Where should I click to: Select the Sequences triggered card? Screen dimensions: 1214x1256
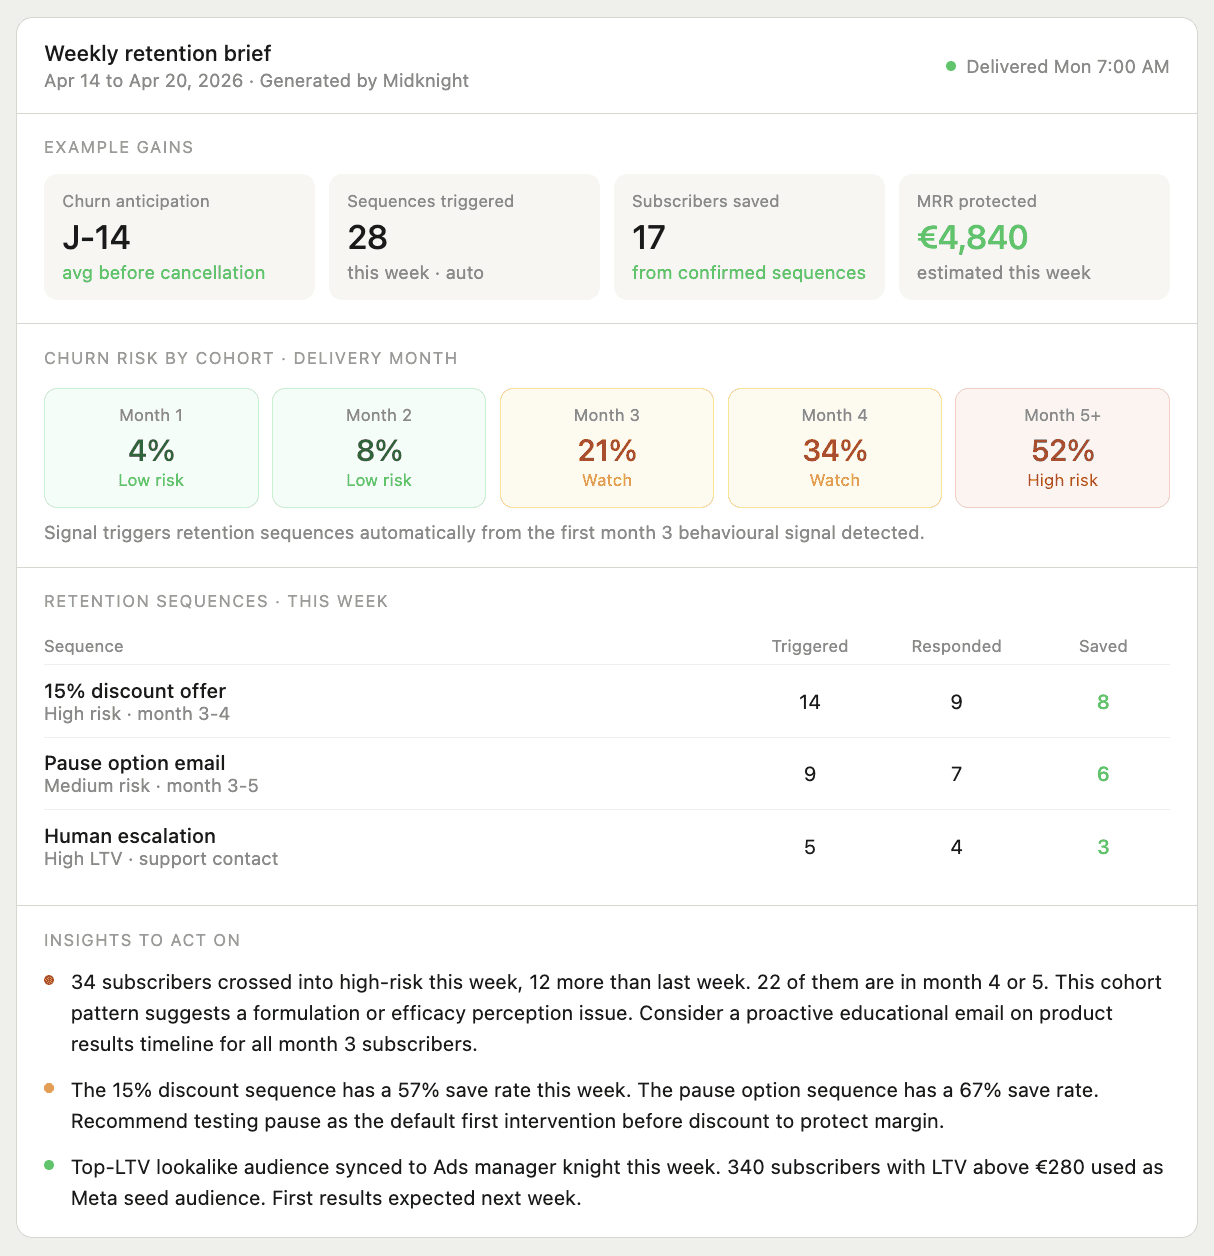tap(464, 237)
